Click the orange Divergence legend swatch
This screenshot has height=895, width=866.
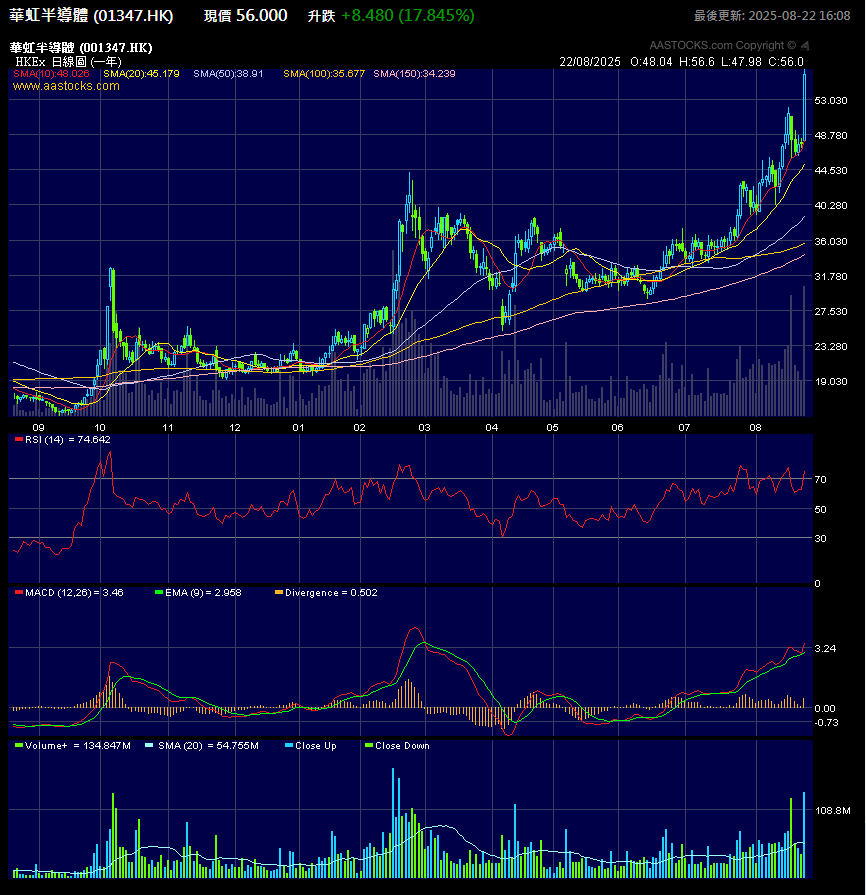click(279, 592)
